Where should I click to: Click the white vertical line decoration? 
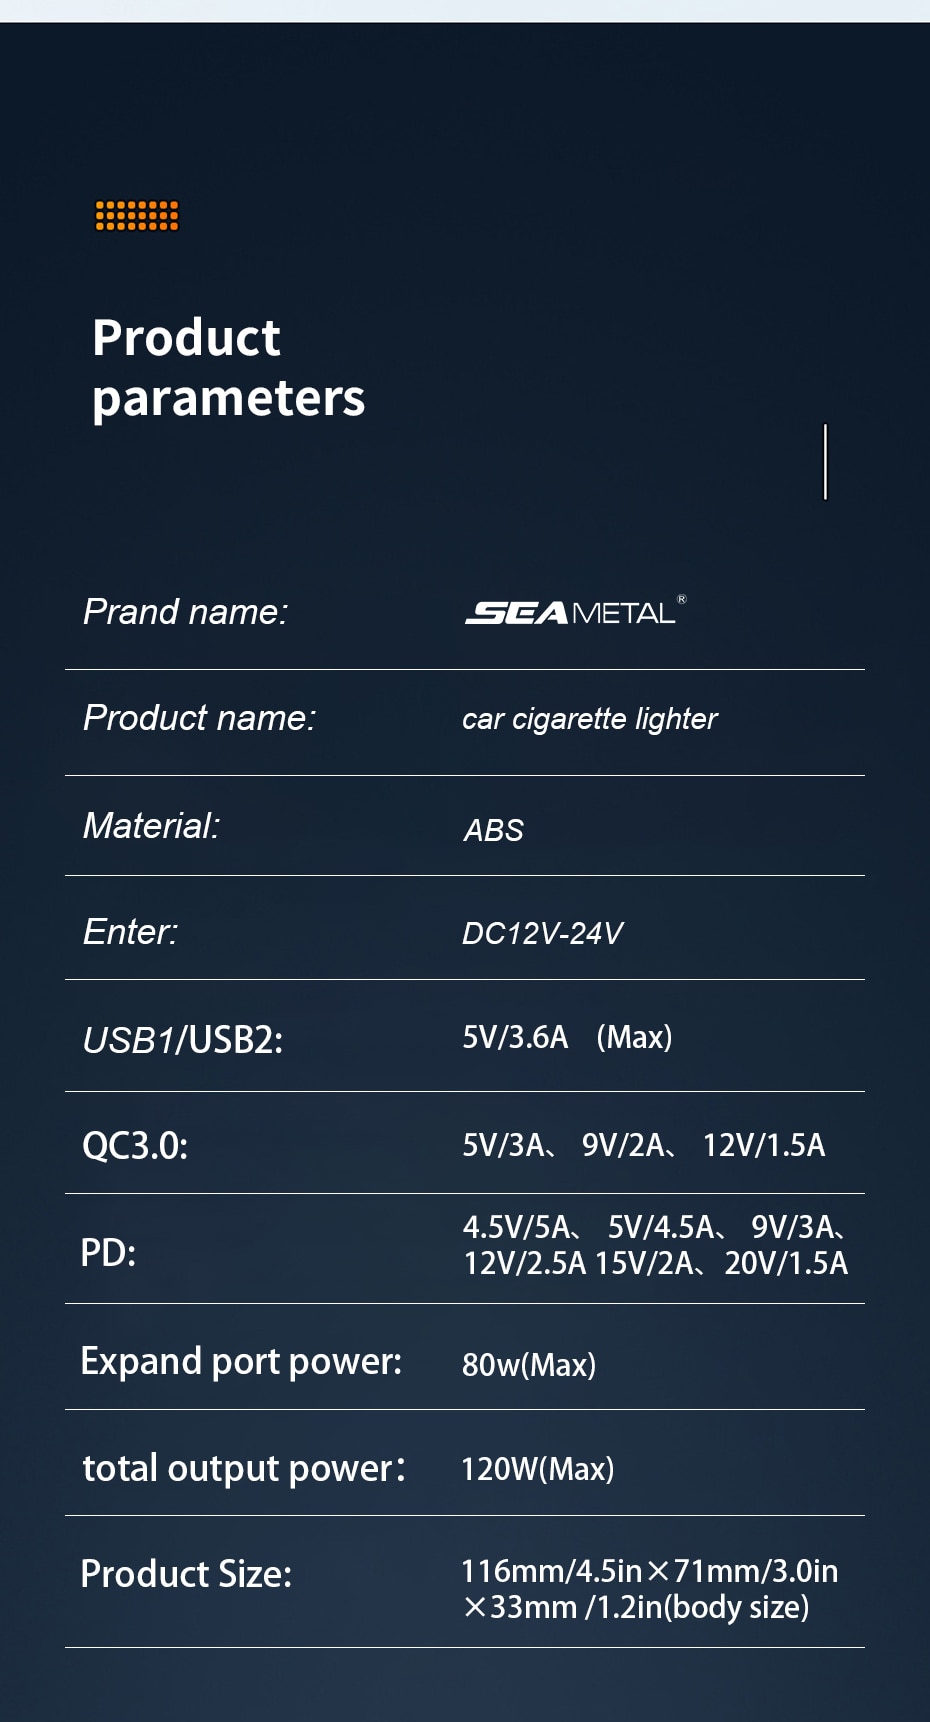click(x=825, y=461)
